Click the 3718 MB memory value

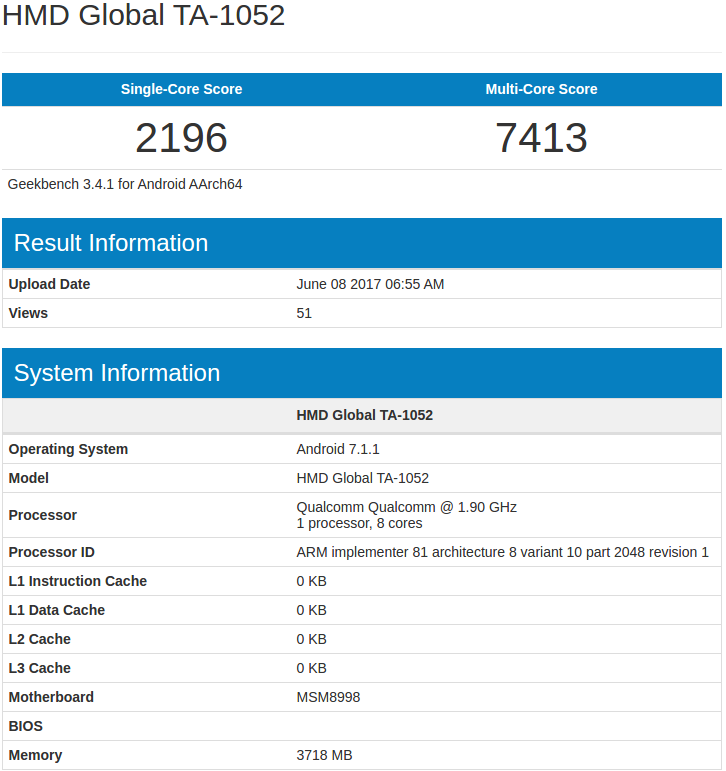coord(324,755)
